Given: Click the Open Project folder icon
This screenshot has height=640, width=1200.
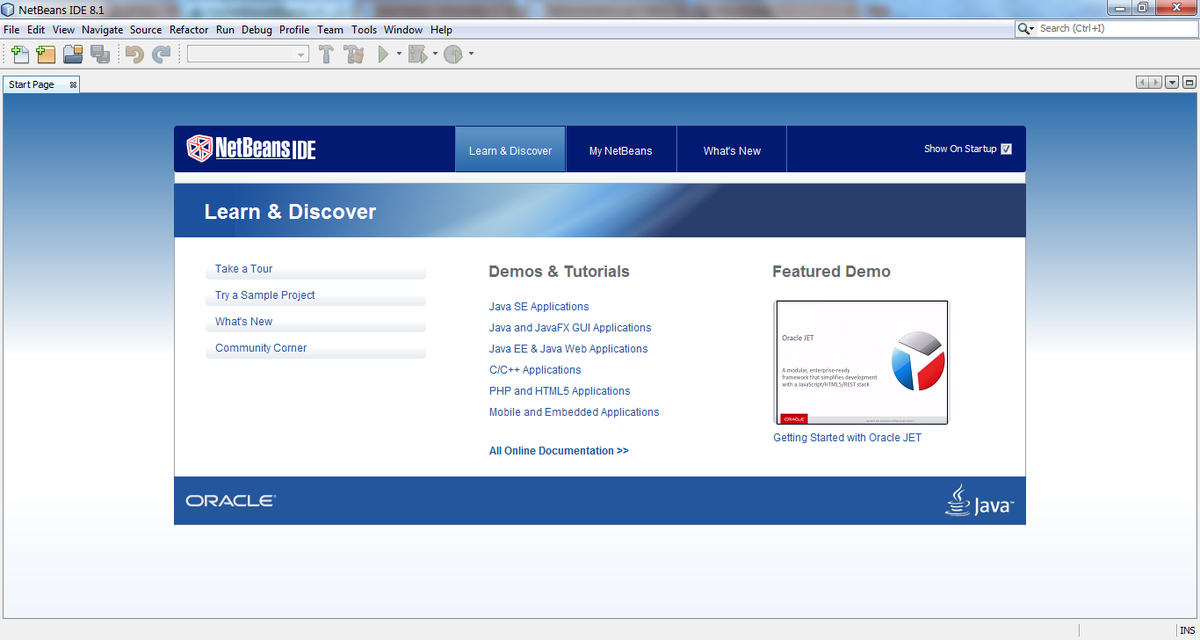Looking at the screenshot, I should coord(73,54).
